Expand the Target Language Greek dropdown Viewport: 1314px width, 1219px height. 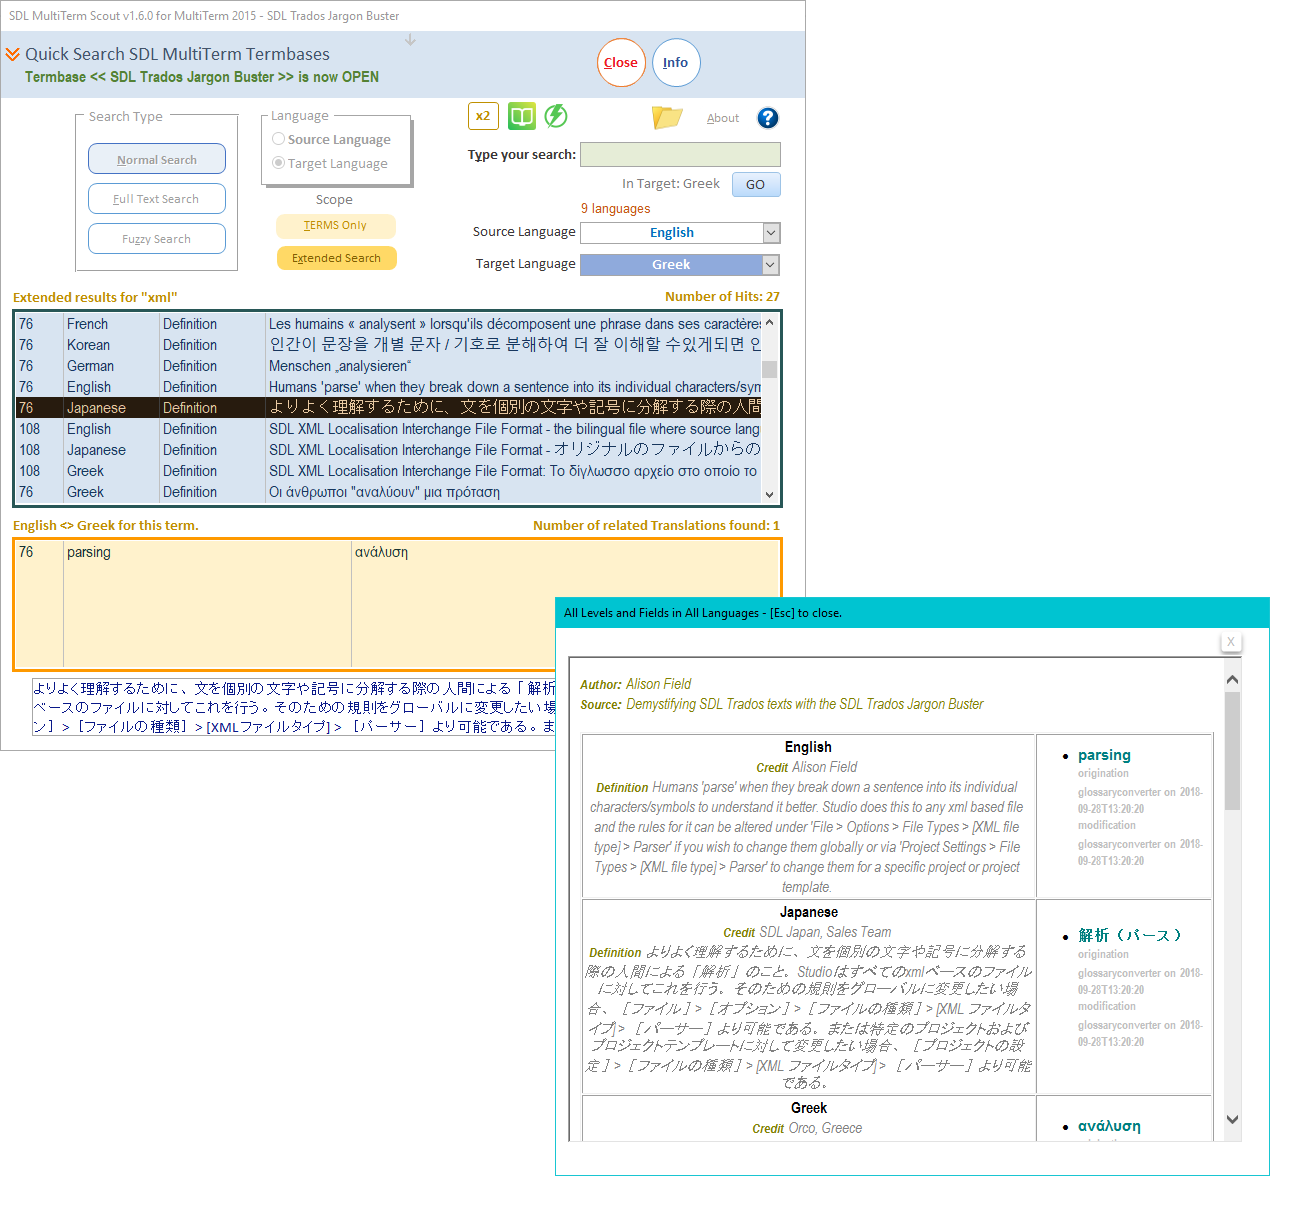click(771, 265)
